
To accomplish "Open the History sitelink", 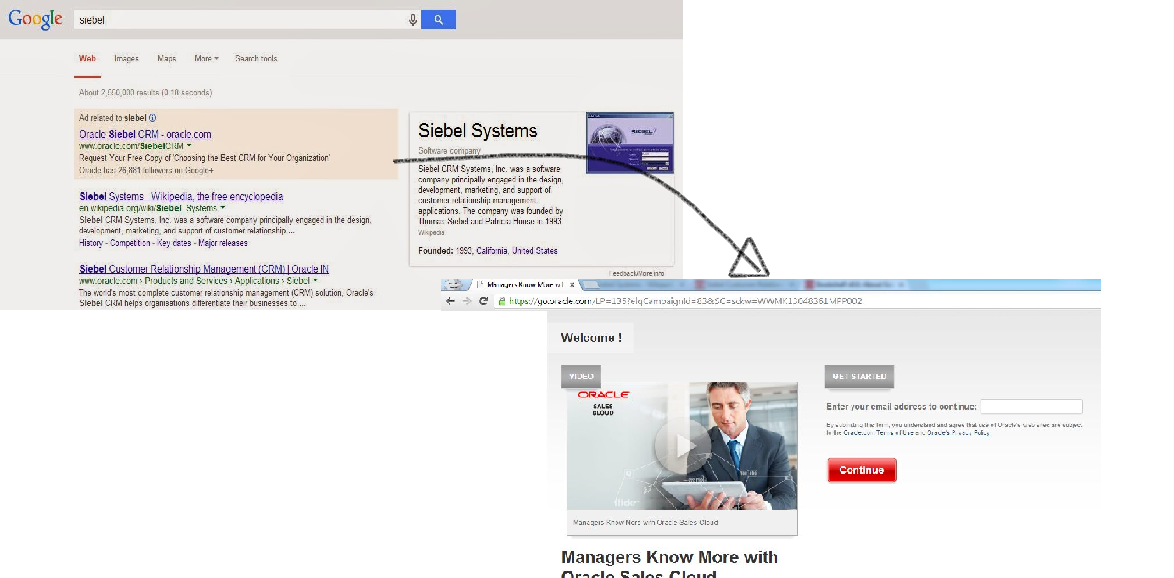I will tap(91, 243).
